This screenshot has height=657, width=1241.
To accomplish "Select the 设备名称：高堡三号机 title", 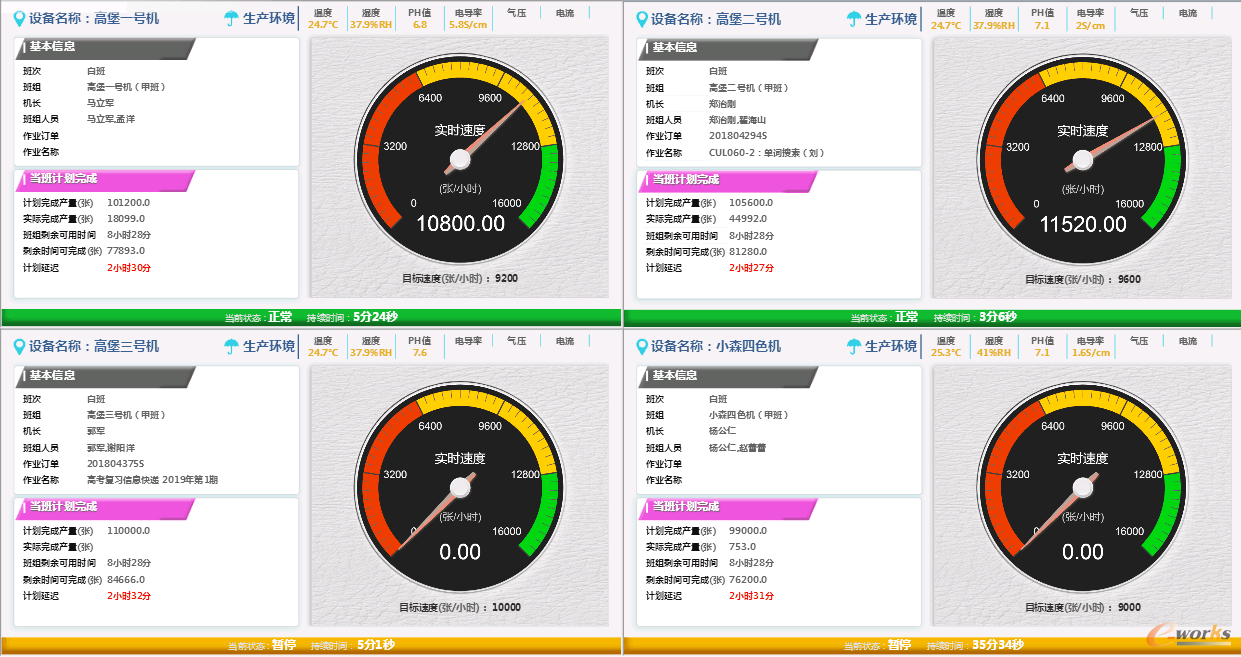I will [94, 346].
